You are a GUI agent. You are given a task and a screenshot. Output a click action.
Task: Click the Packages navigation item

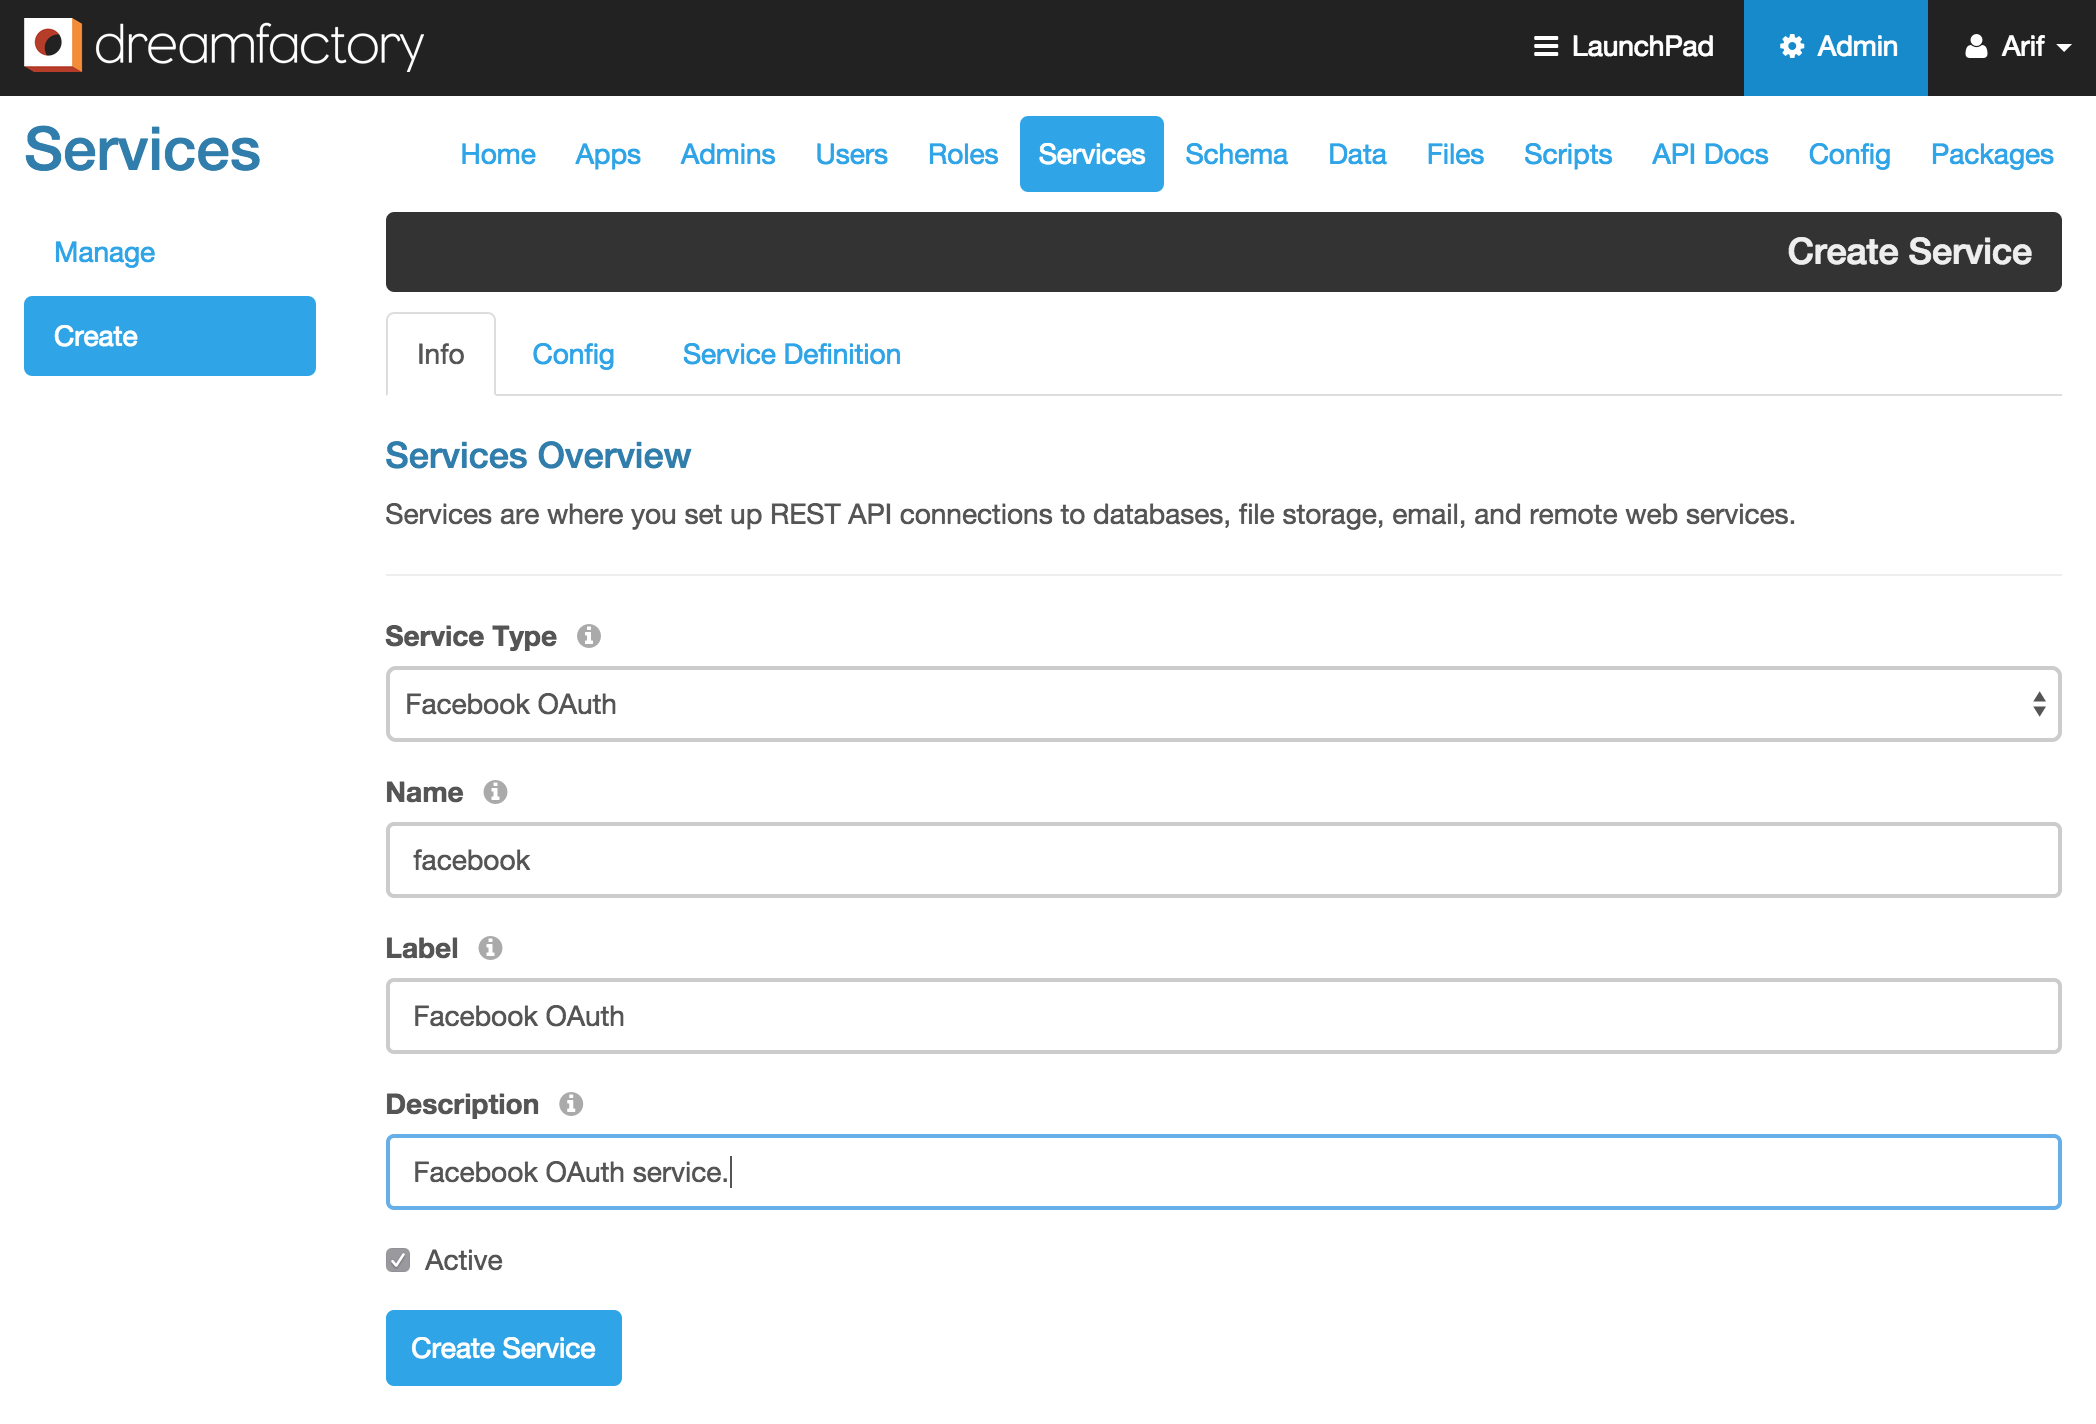pyautogui.click(x=1993, y=154)
